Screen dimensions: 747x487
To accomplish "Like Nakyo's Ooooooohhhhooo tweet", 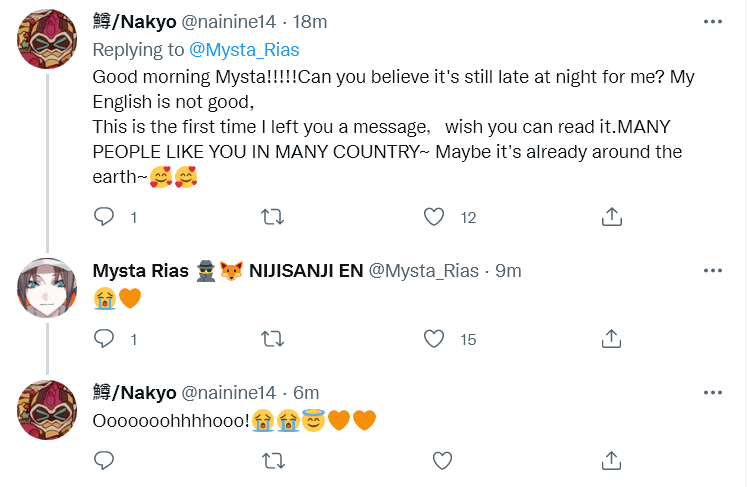I will (x=443, y=461).
